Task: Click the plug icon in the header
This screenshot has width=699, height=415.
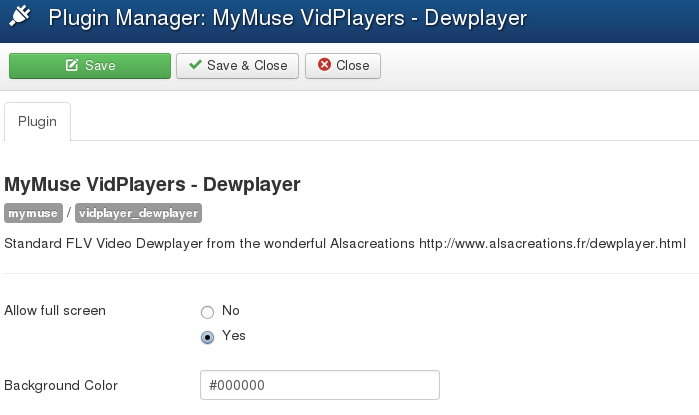Action: (20, 16)
